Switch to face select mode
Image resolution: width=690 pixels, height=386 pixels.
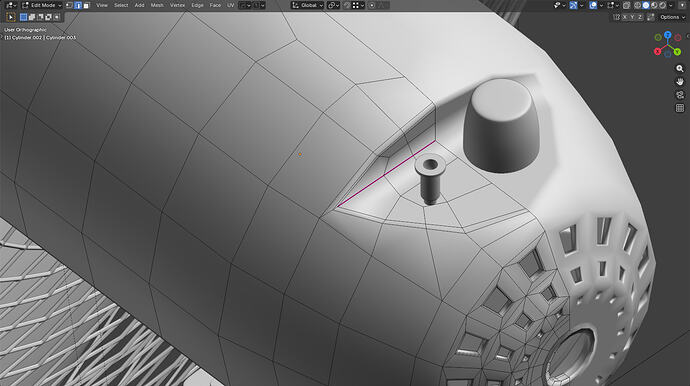click(x=86, y=5)
